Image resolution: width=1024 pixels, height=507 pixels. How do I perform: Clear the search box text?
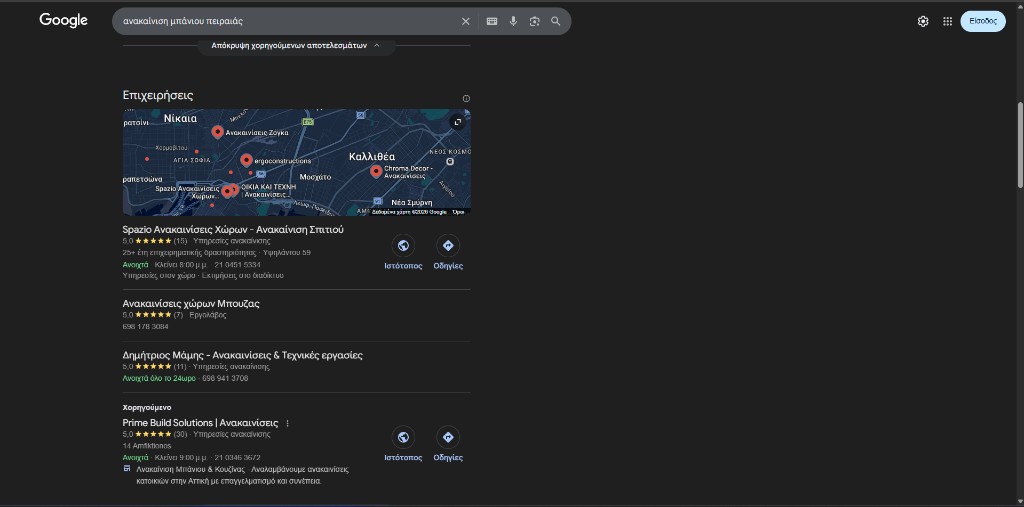[466, 22]
